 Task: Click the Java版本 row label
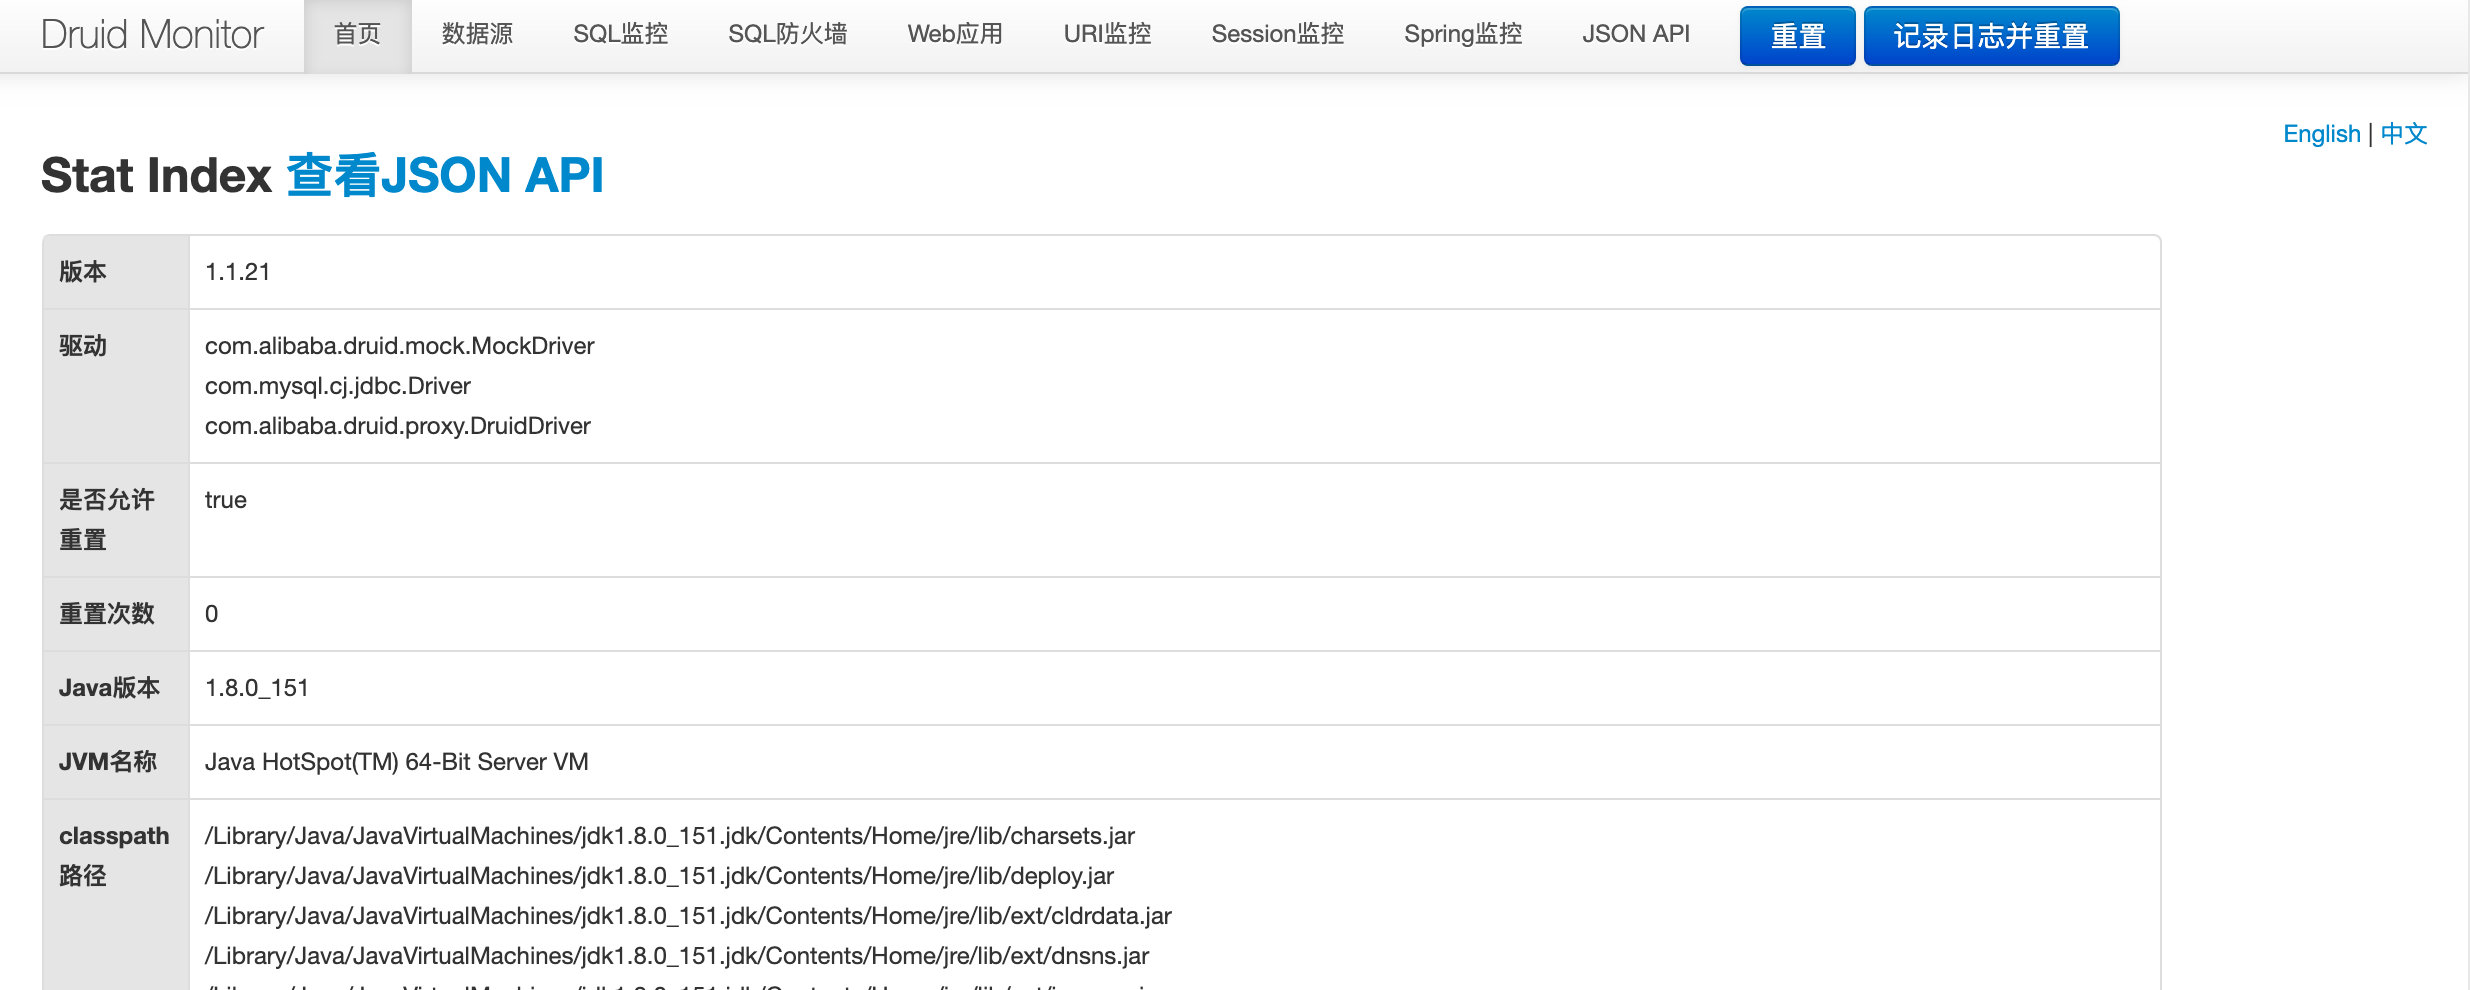click(x=109, y=688)
